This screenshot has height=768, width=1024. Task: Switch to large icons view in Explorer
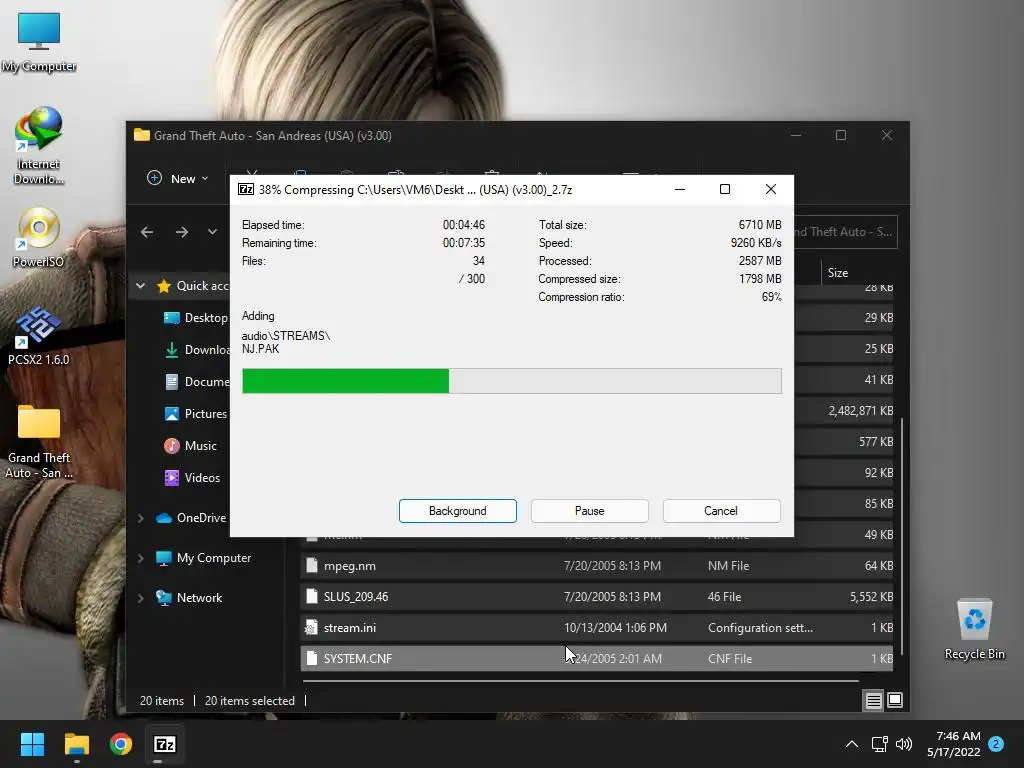coord(895,700)
